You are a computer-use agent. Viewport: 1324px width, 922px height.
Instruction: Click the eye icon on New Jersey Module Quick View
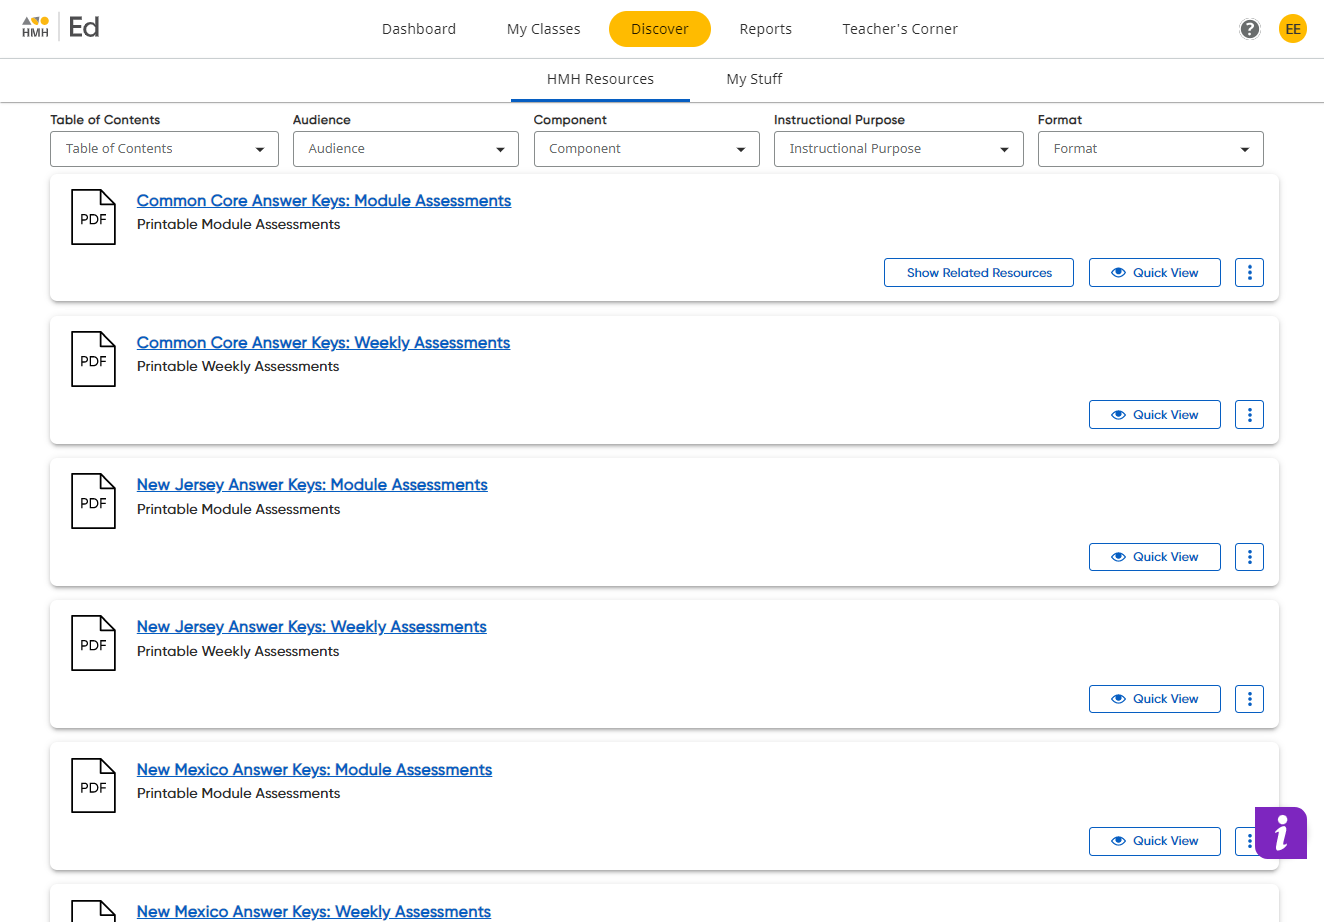point(1118,556)
